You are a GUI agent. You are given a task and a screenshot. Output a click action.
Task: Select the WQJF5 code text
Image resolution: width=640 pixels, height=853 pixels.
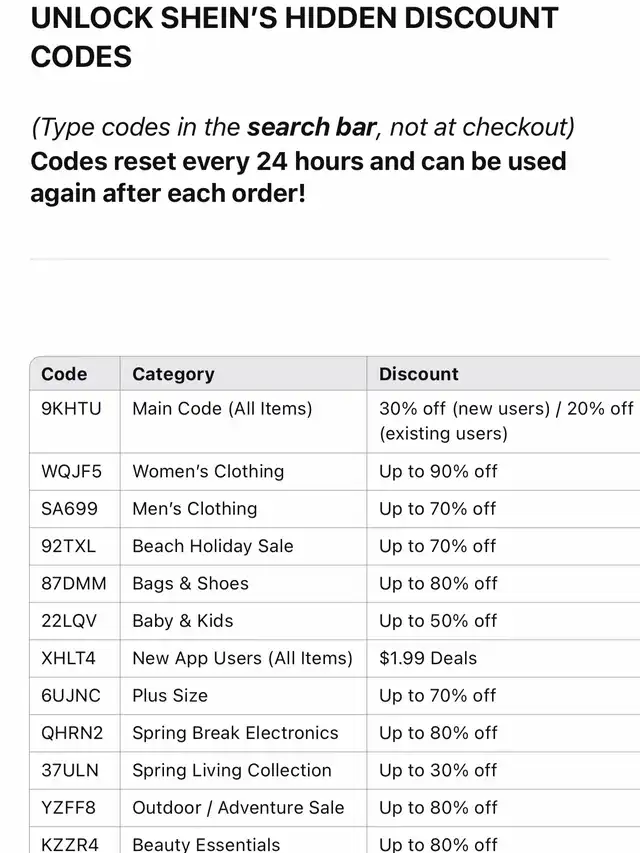point(71,471)
